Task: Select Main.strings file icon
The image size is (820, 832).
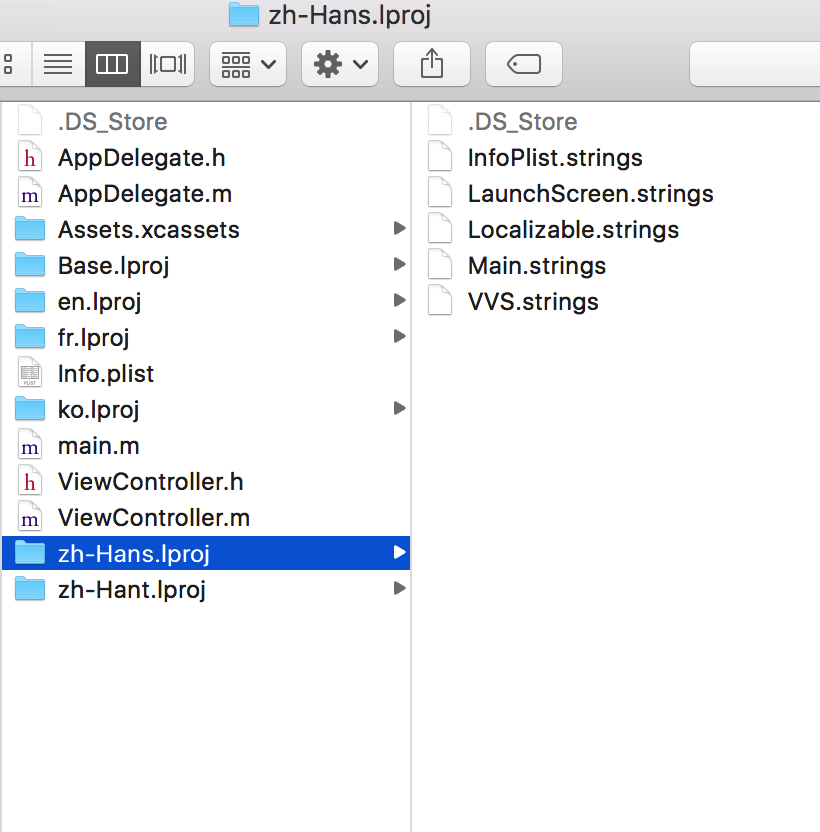Action: point(440,265)
